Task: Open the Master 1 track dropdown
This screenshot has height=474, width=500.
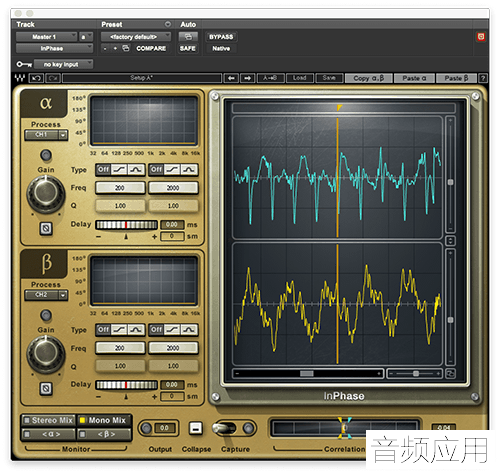Action: 47,37
